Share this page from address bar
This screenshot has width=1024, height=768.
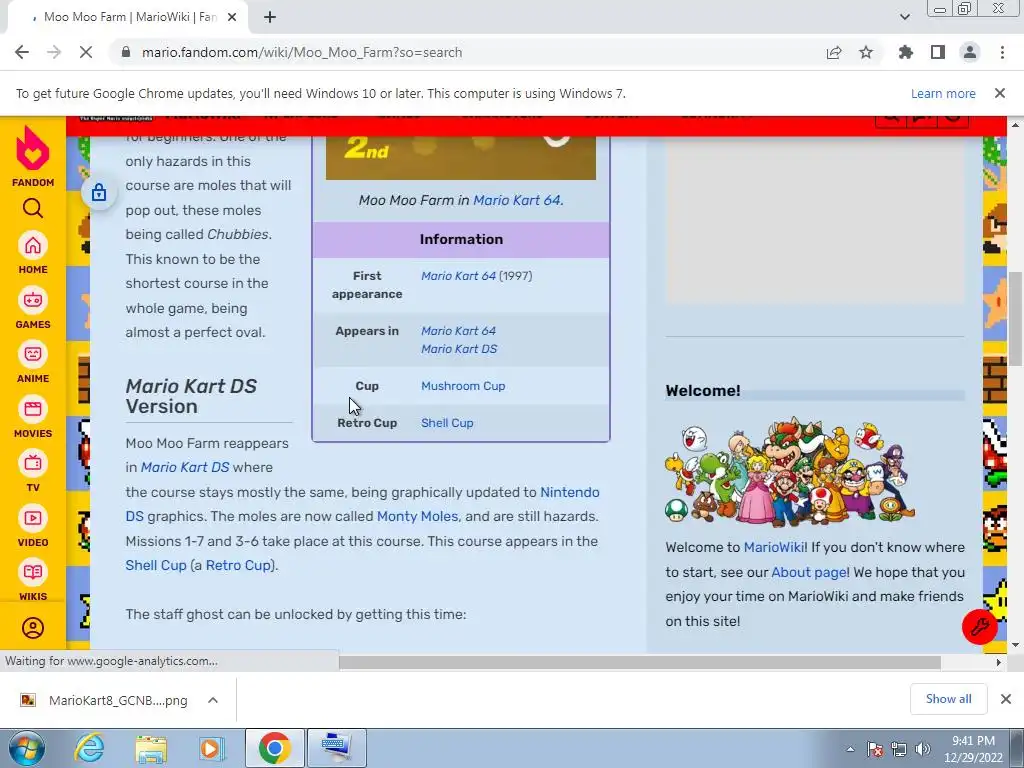coord(834,52)
